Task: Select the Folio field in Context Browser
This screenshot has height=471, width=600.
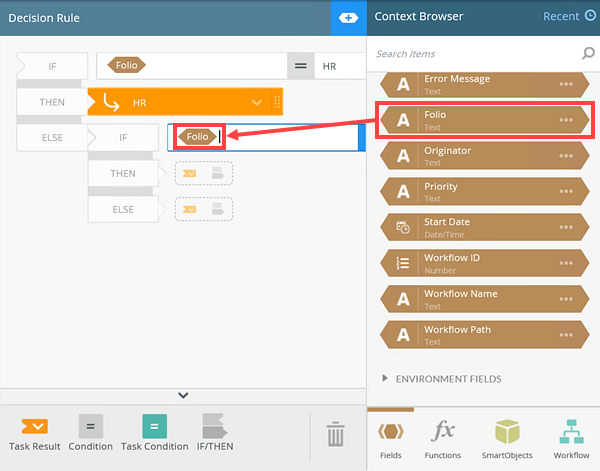Action: [x=484, y=120]
